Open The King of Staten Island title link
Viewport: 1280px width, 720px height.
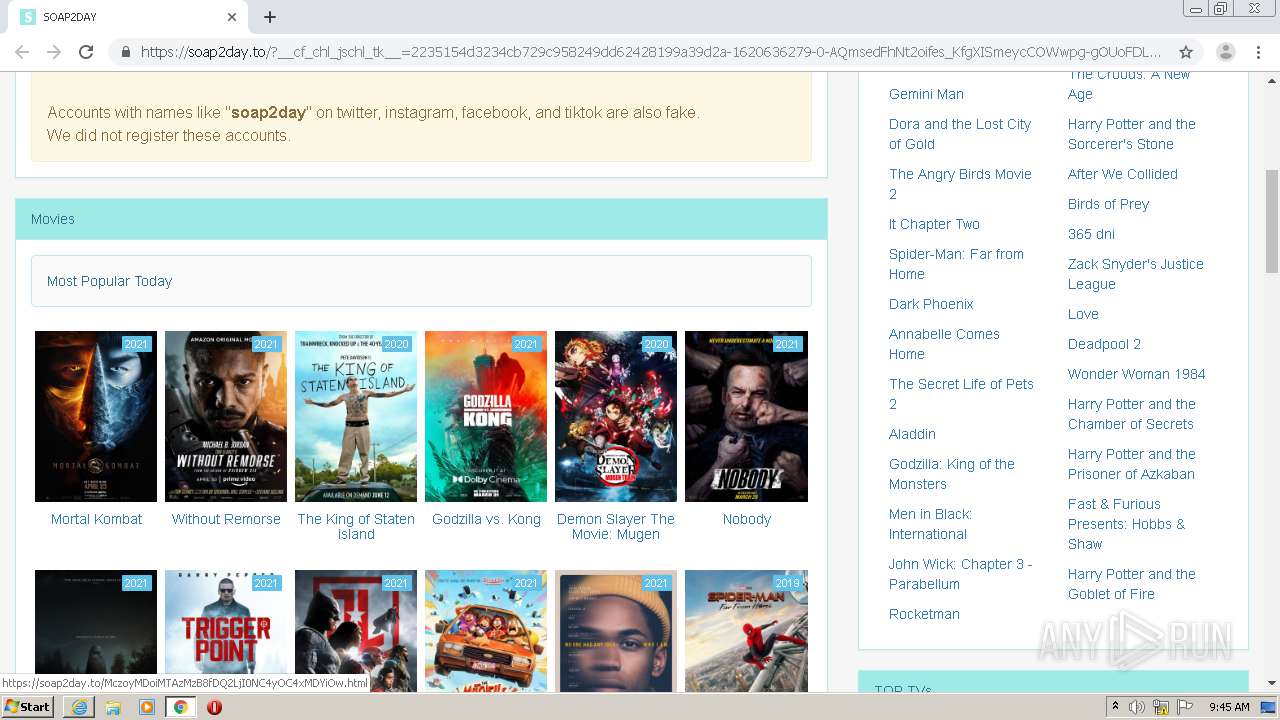pos(356,526)
